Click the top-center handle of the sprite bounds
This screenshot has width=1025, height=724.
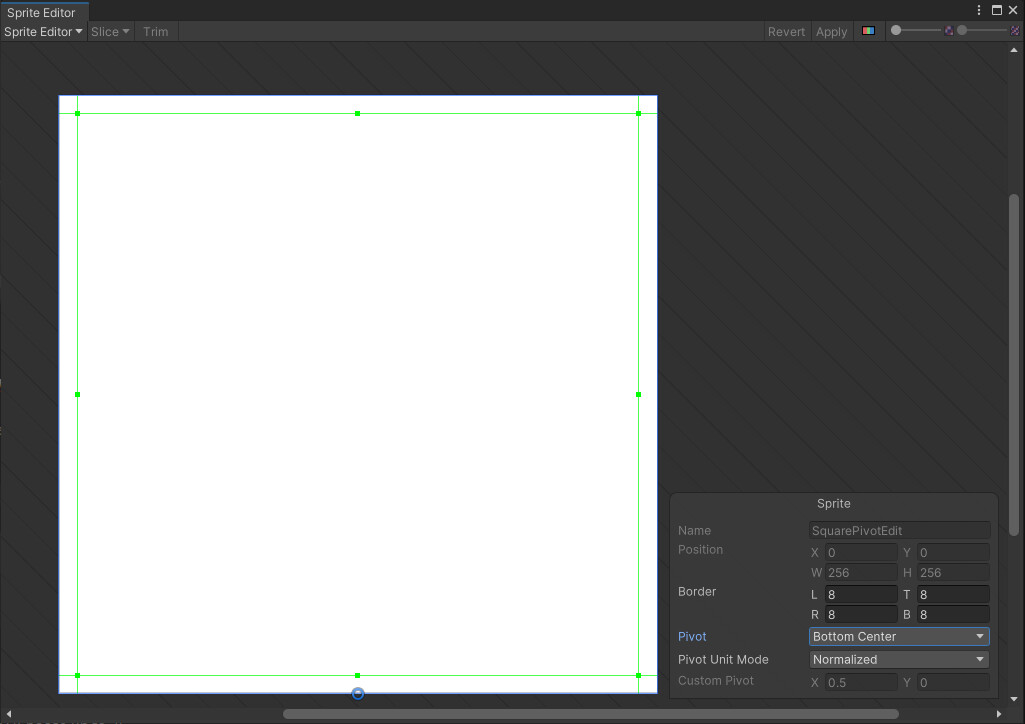pyautogui.click(x=357, y=113)
